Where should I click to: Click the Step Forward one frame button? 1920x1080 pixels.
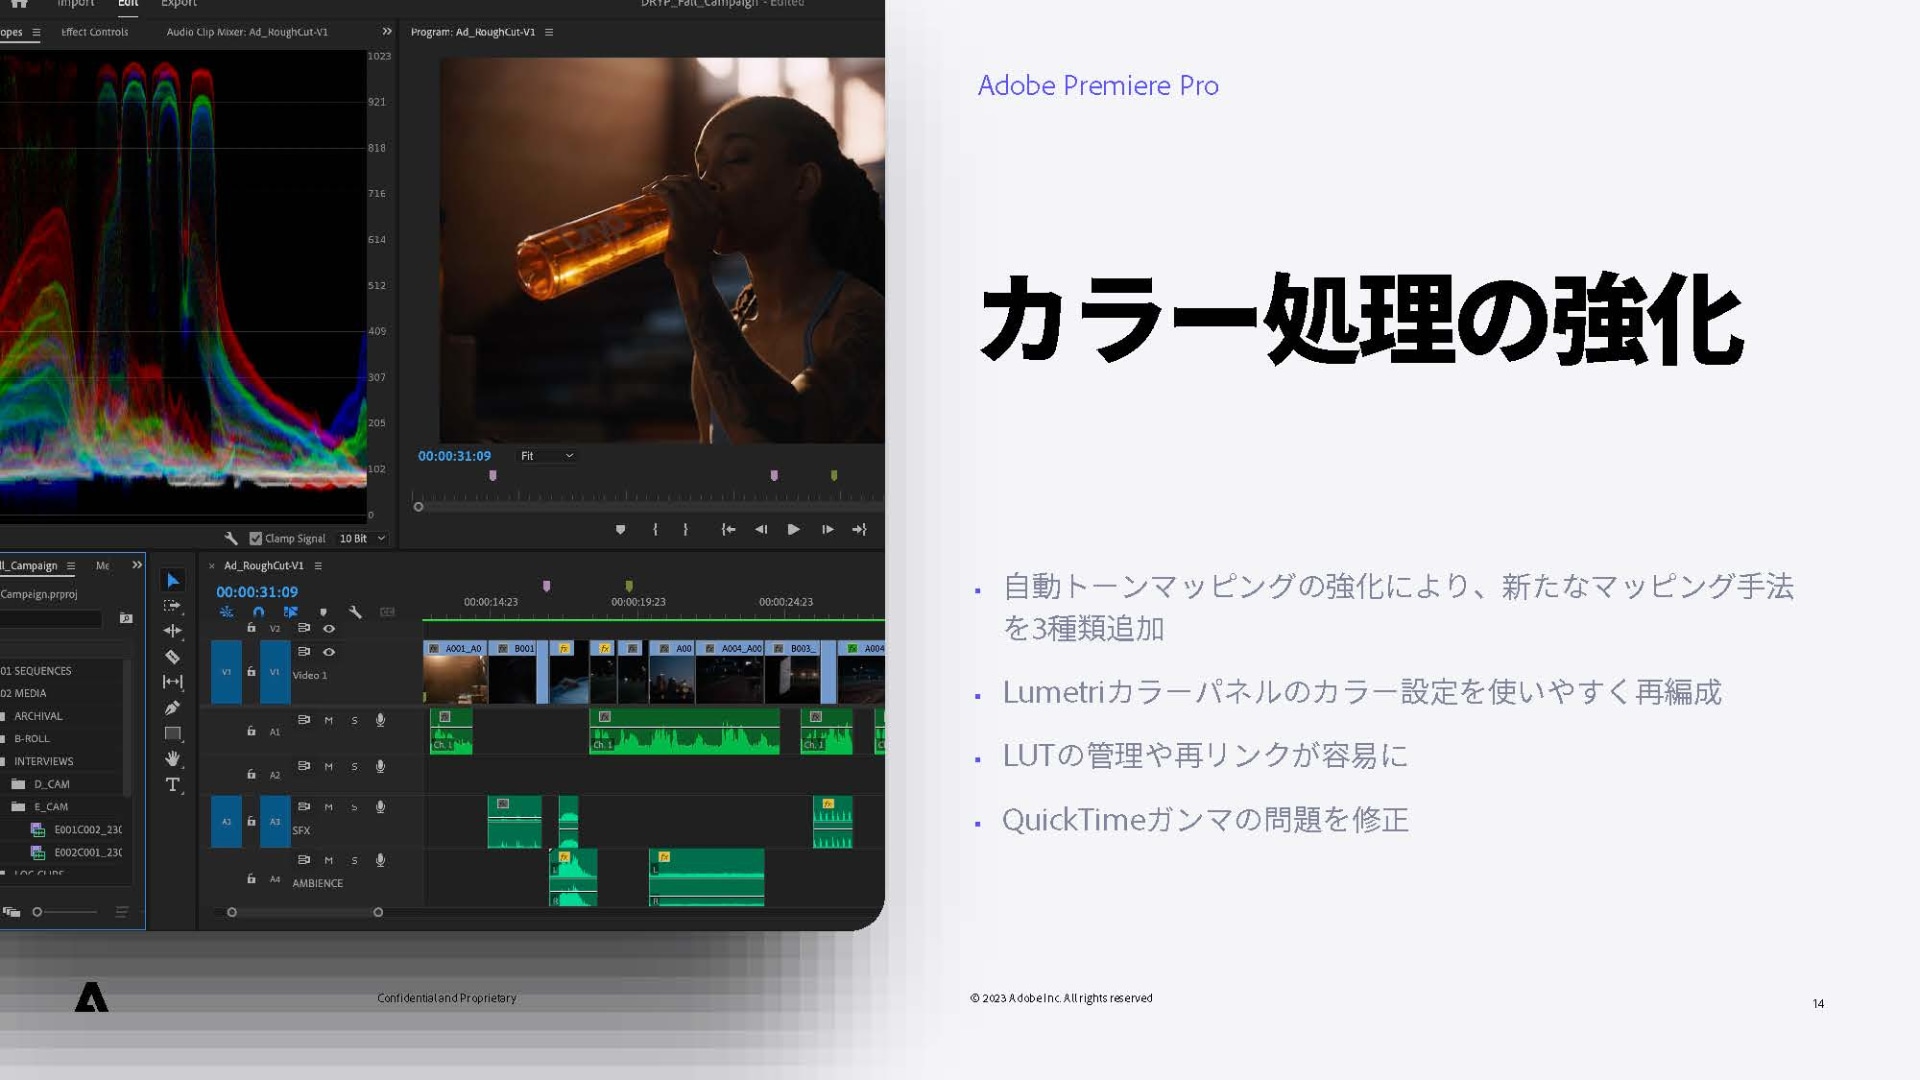(x=827, y=530)
